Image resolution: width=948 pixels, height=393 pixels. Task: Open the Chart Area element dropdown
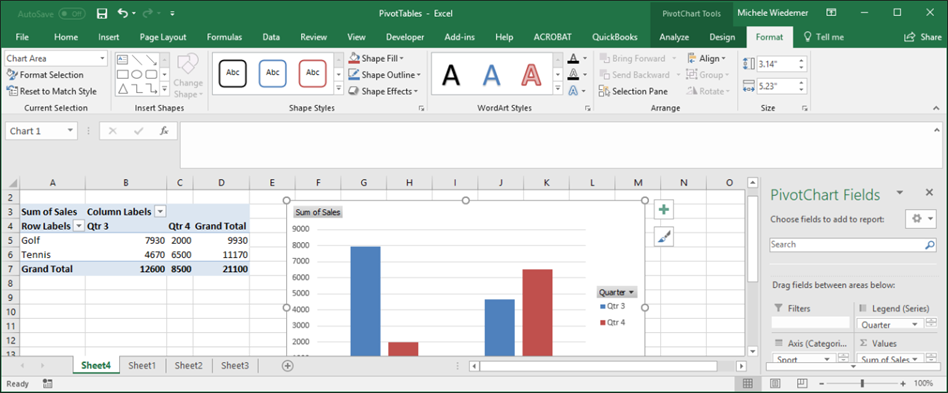pos(102,59)
